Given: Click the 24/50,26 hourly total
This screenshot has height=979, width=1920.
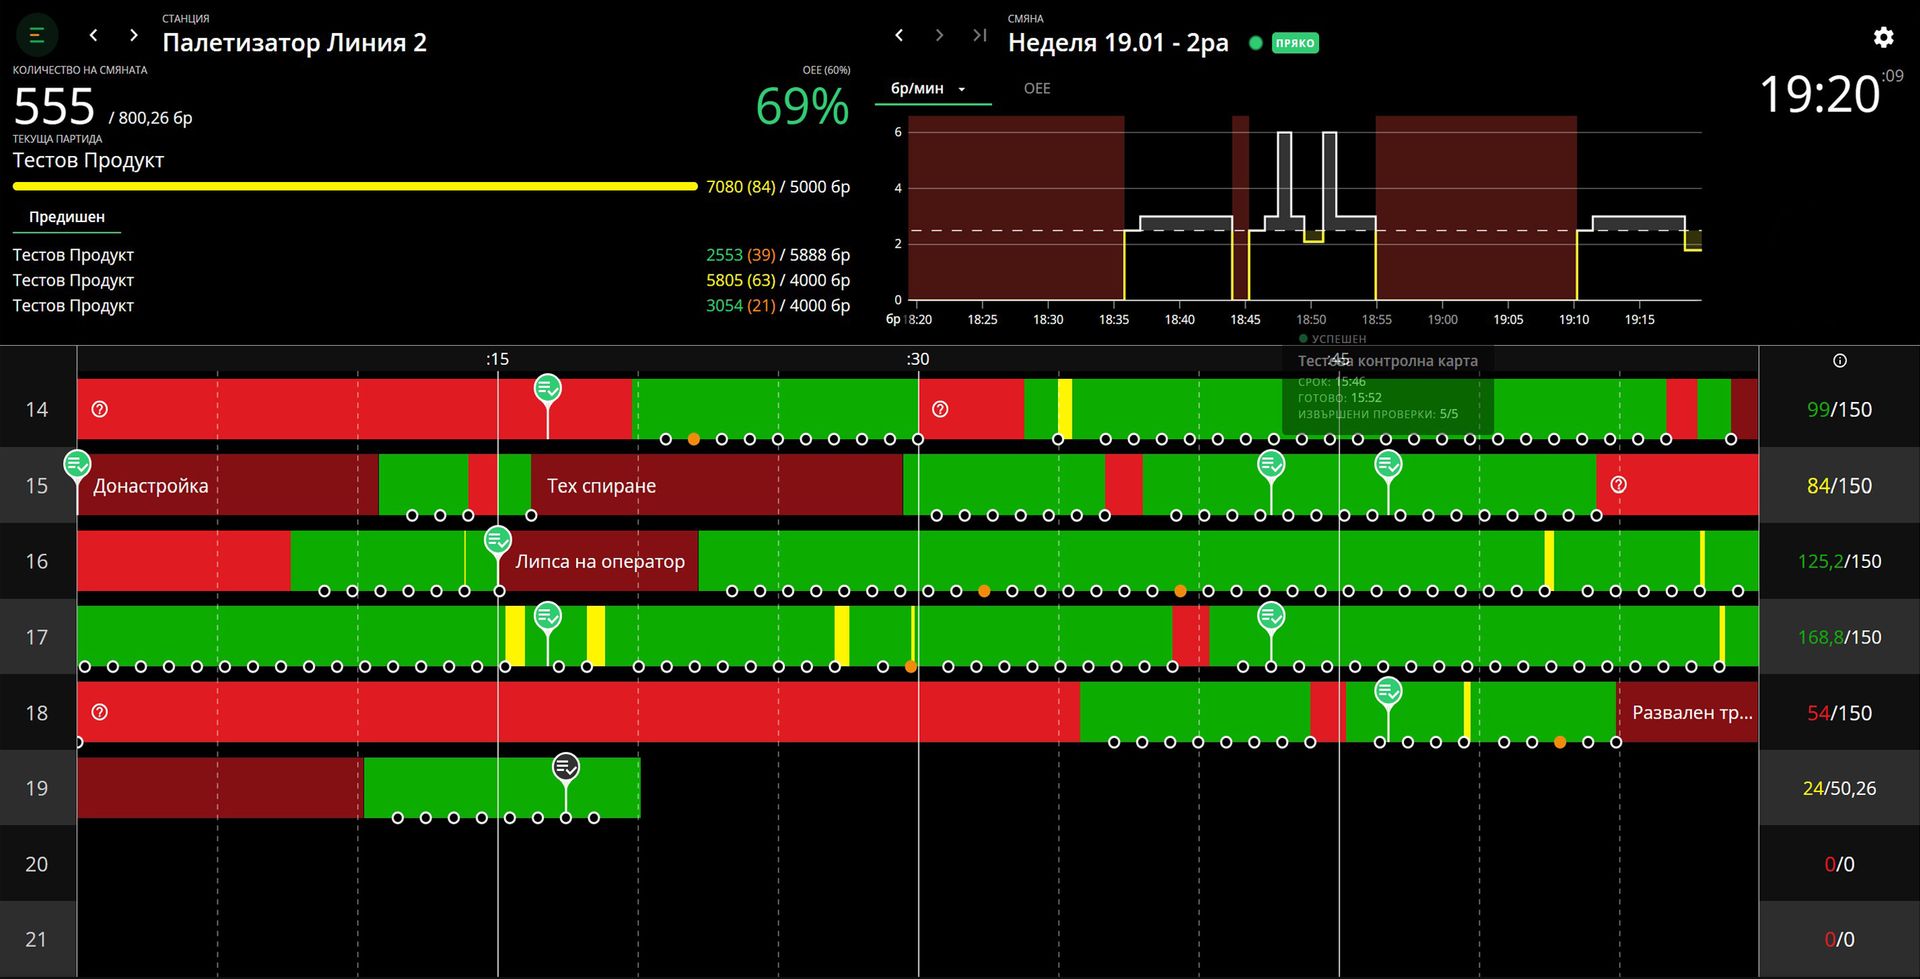Looking at the screenshot, I should click(x=1839, y=788).
